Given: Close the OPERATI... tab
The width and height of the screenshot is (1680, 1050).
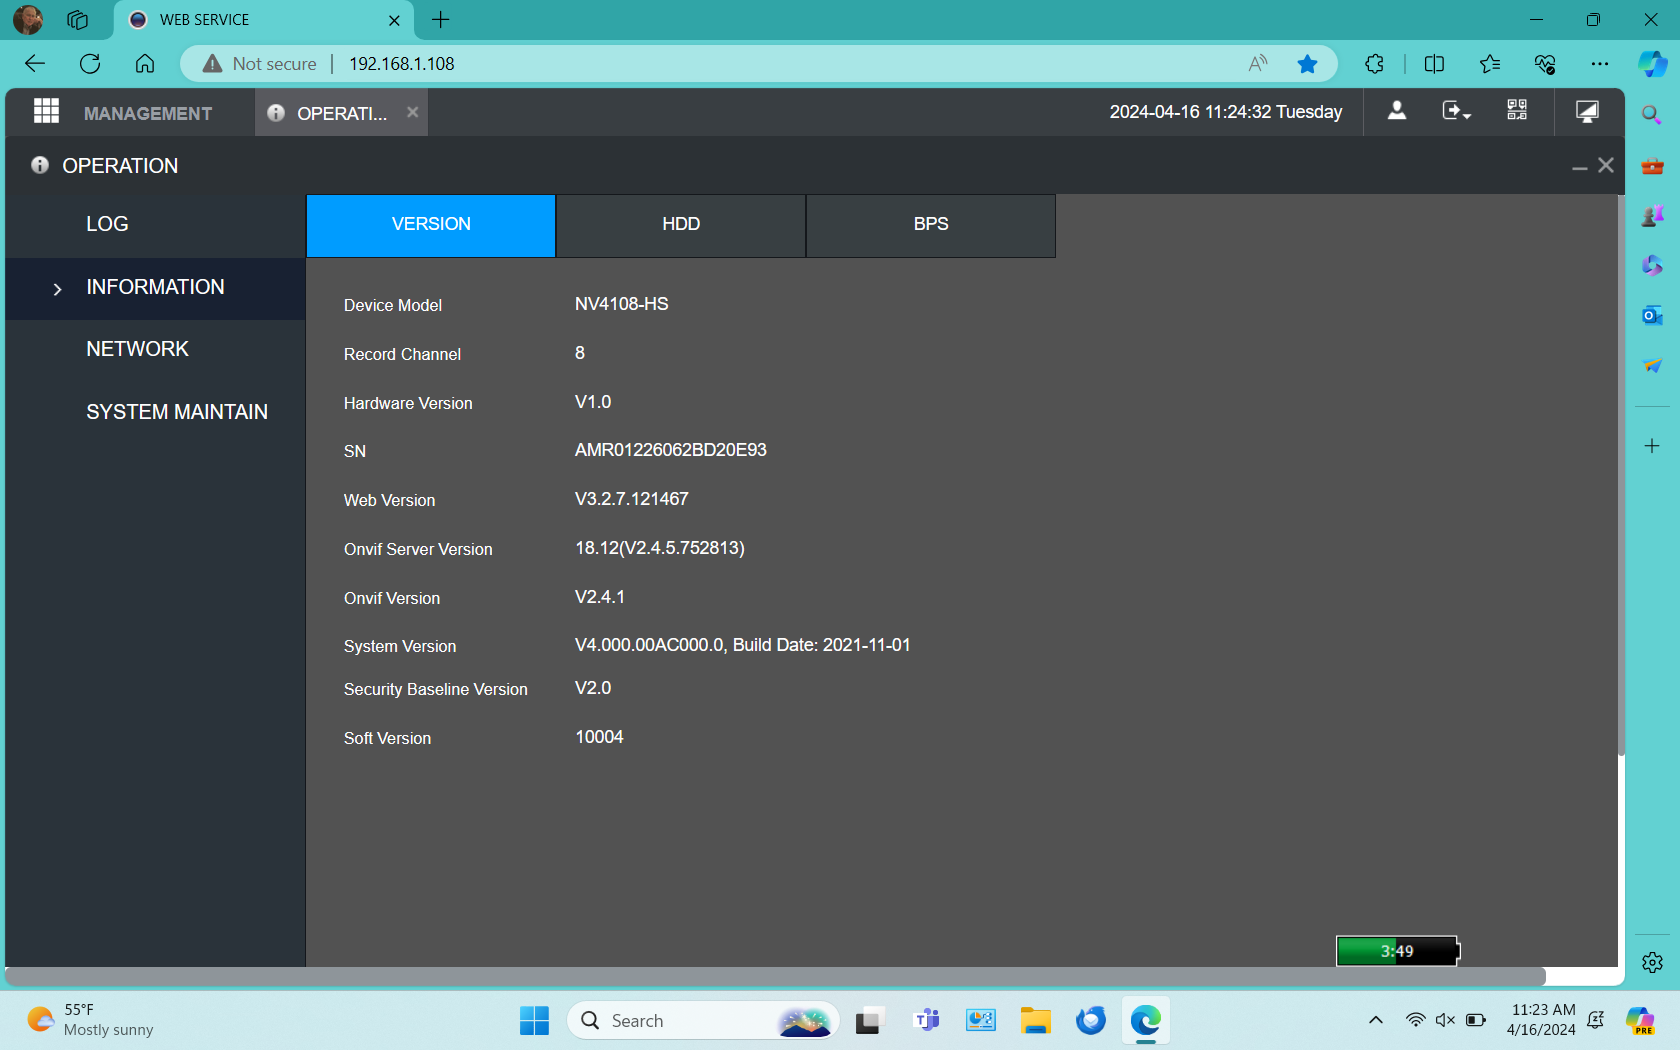Looking at the screenshot, I should point(412,112).
